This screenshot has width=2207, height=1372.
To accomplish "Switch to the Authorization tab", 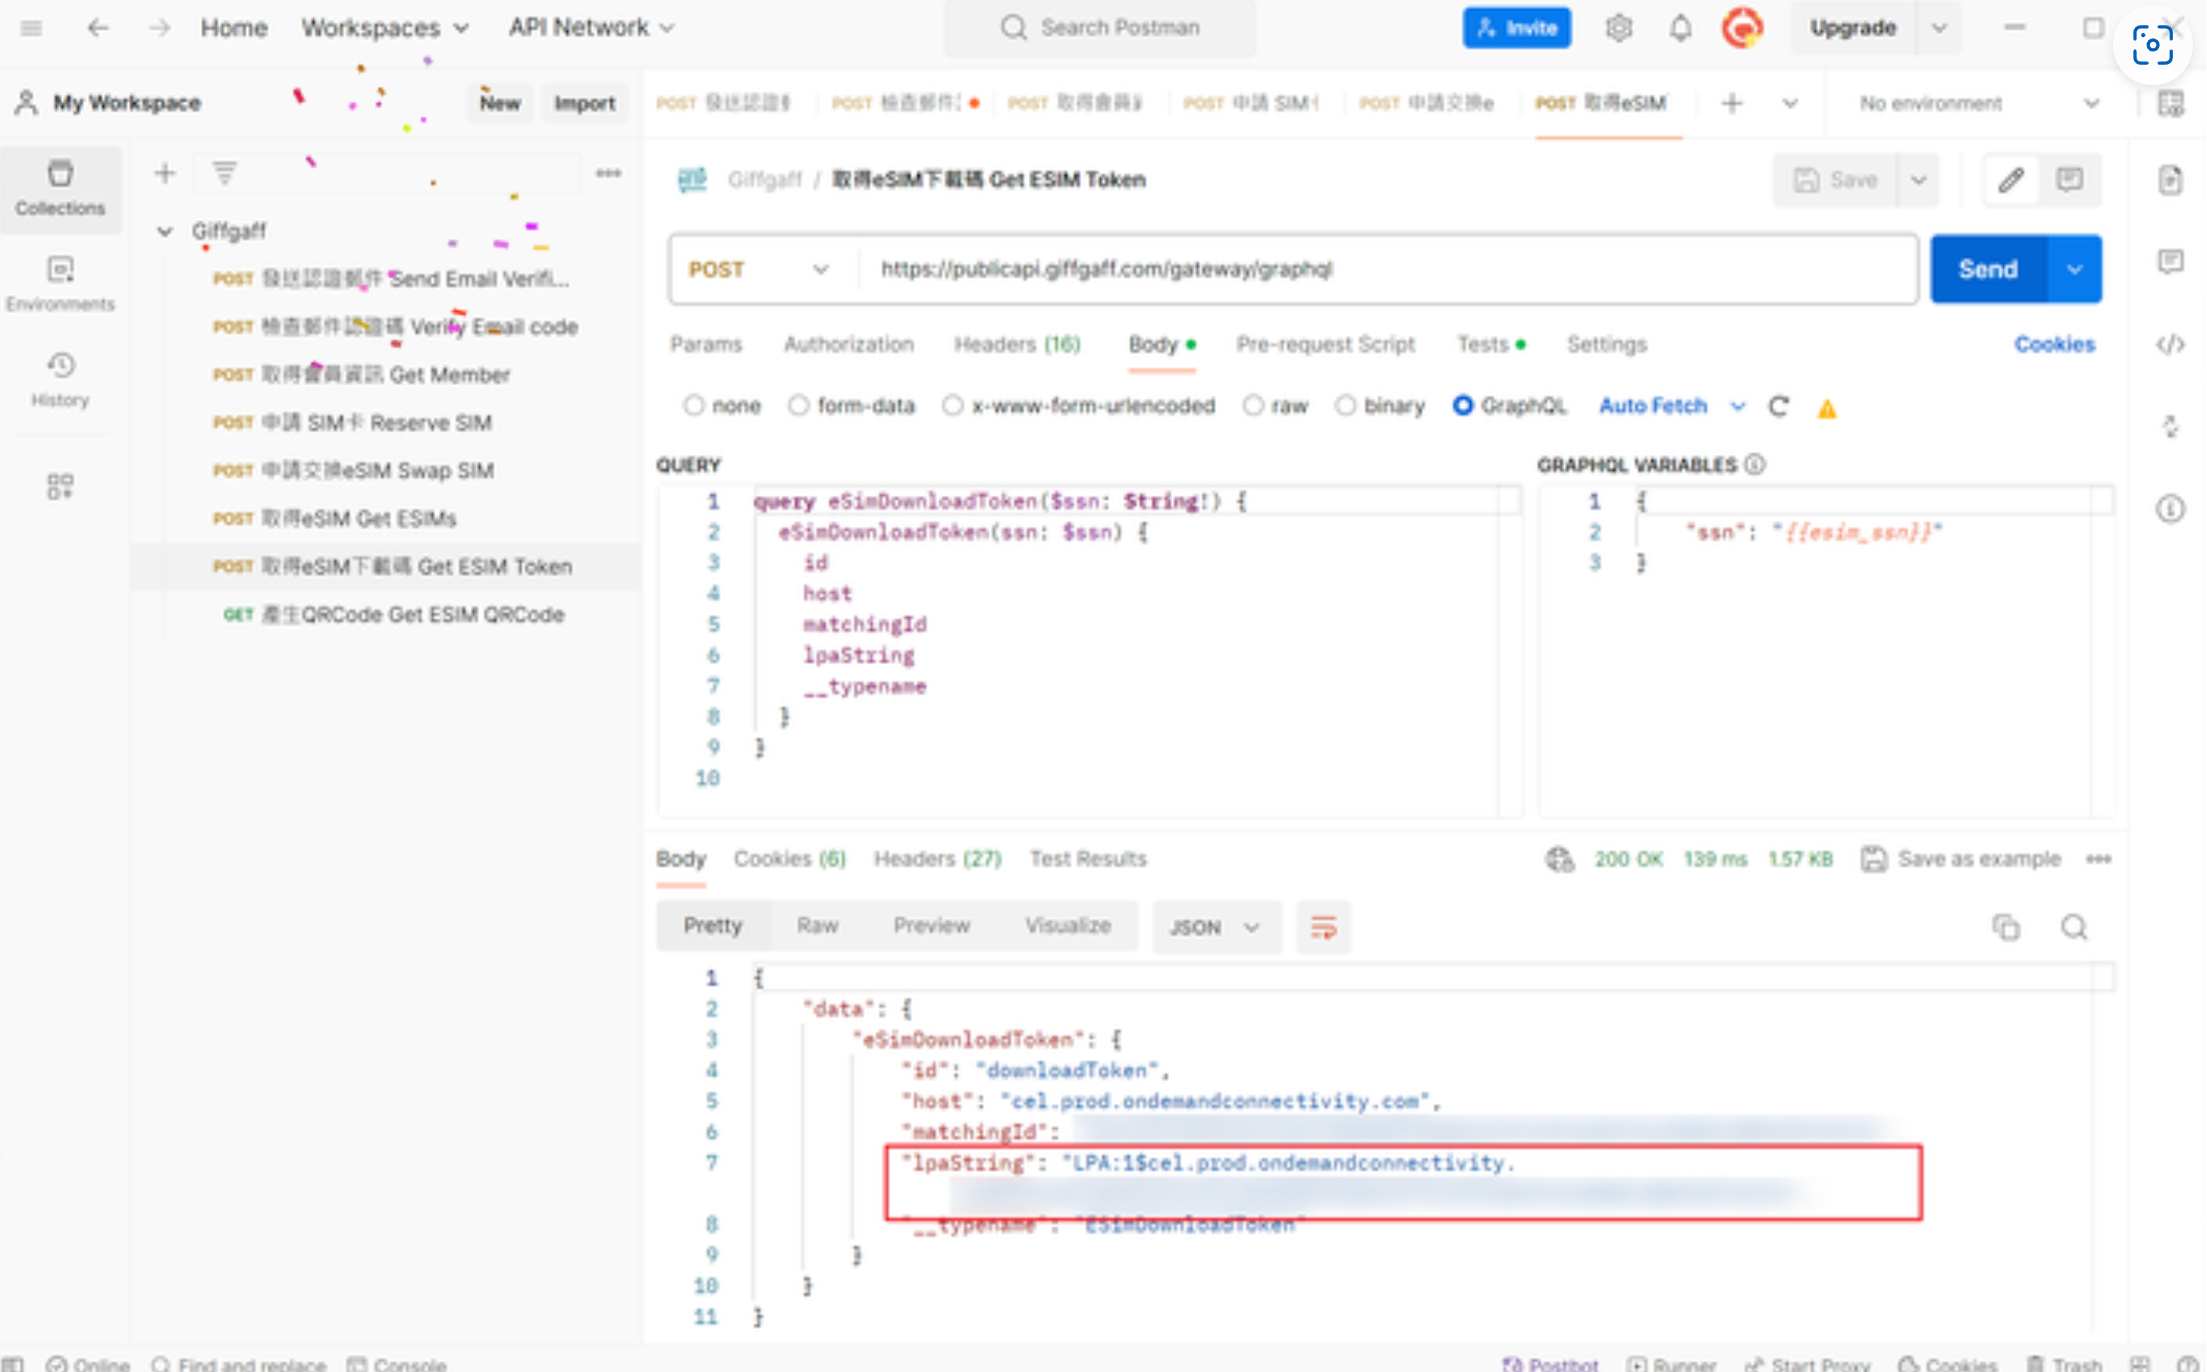I will click(848, 345).
